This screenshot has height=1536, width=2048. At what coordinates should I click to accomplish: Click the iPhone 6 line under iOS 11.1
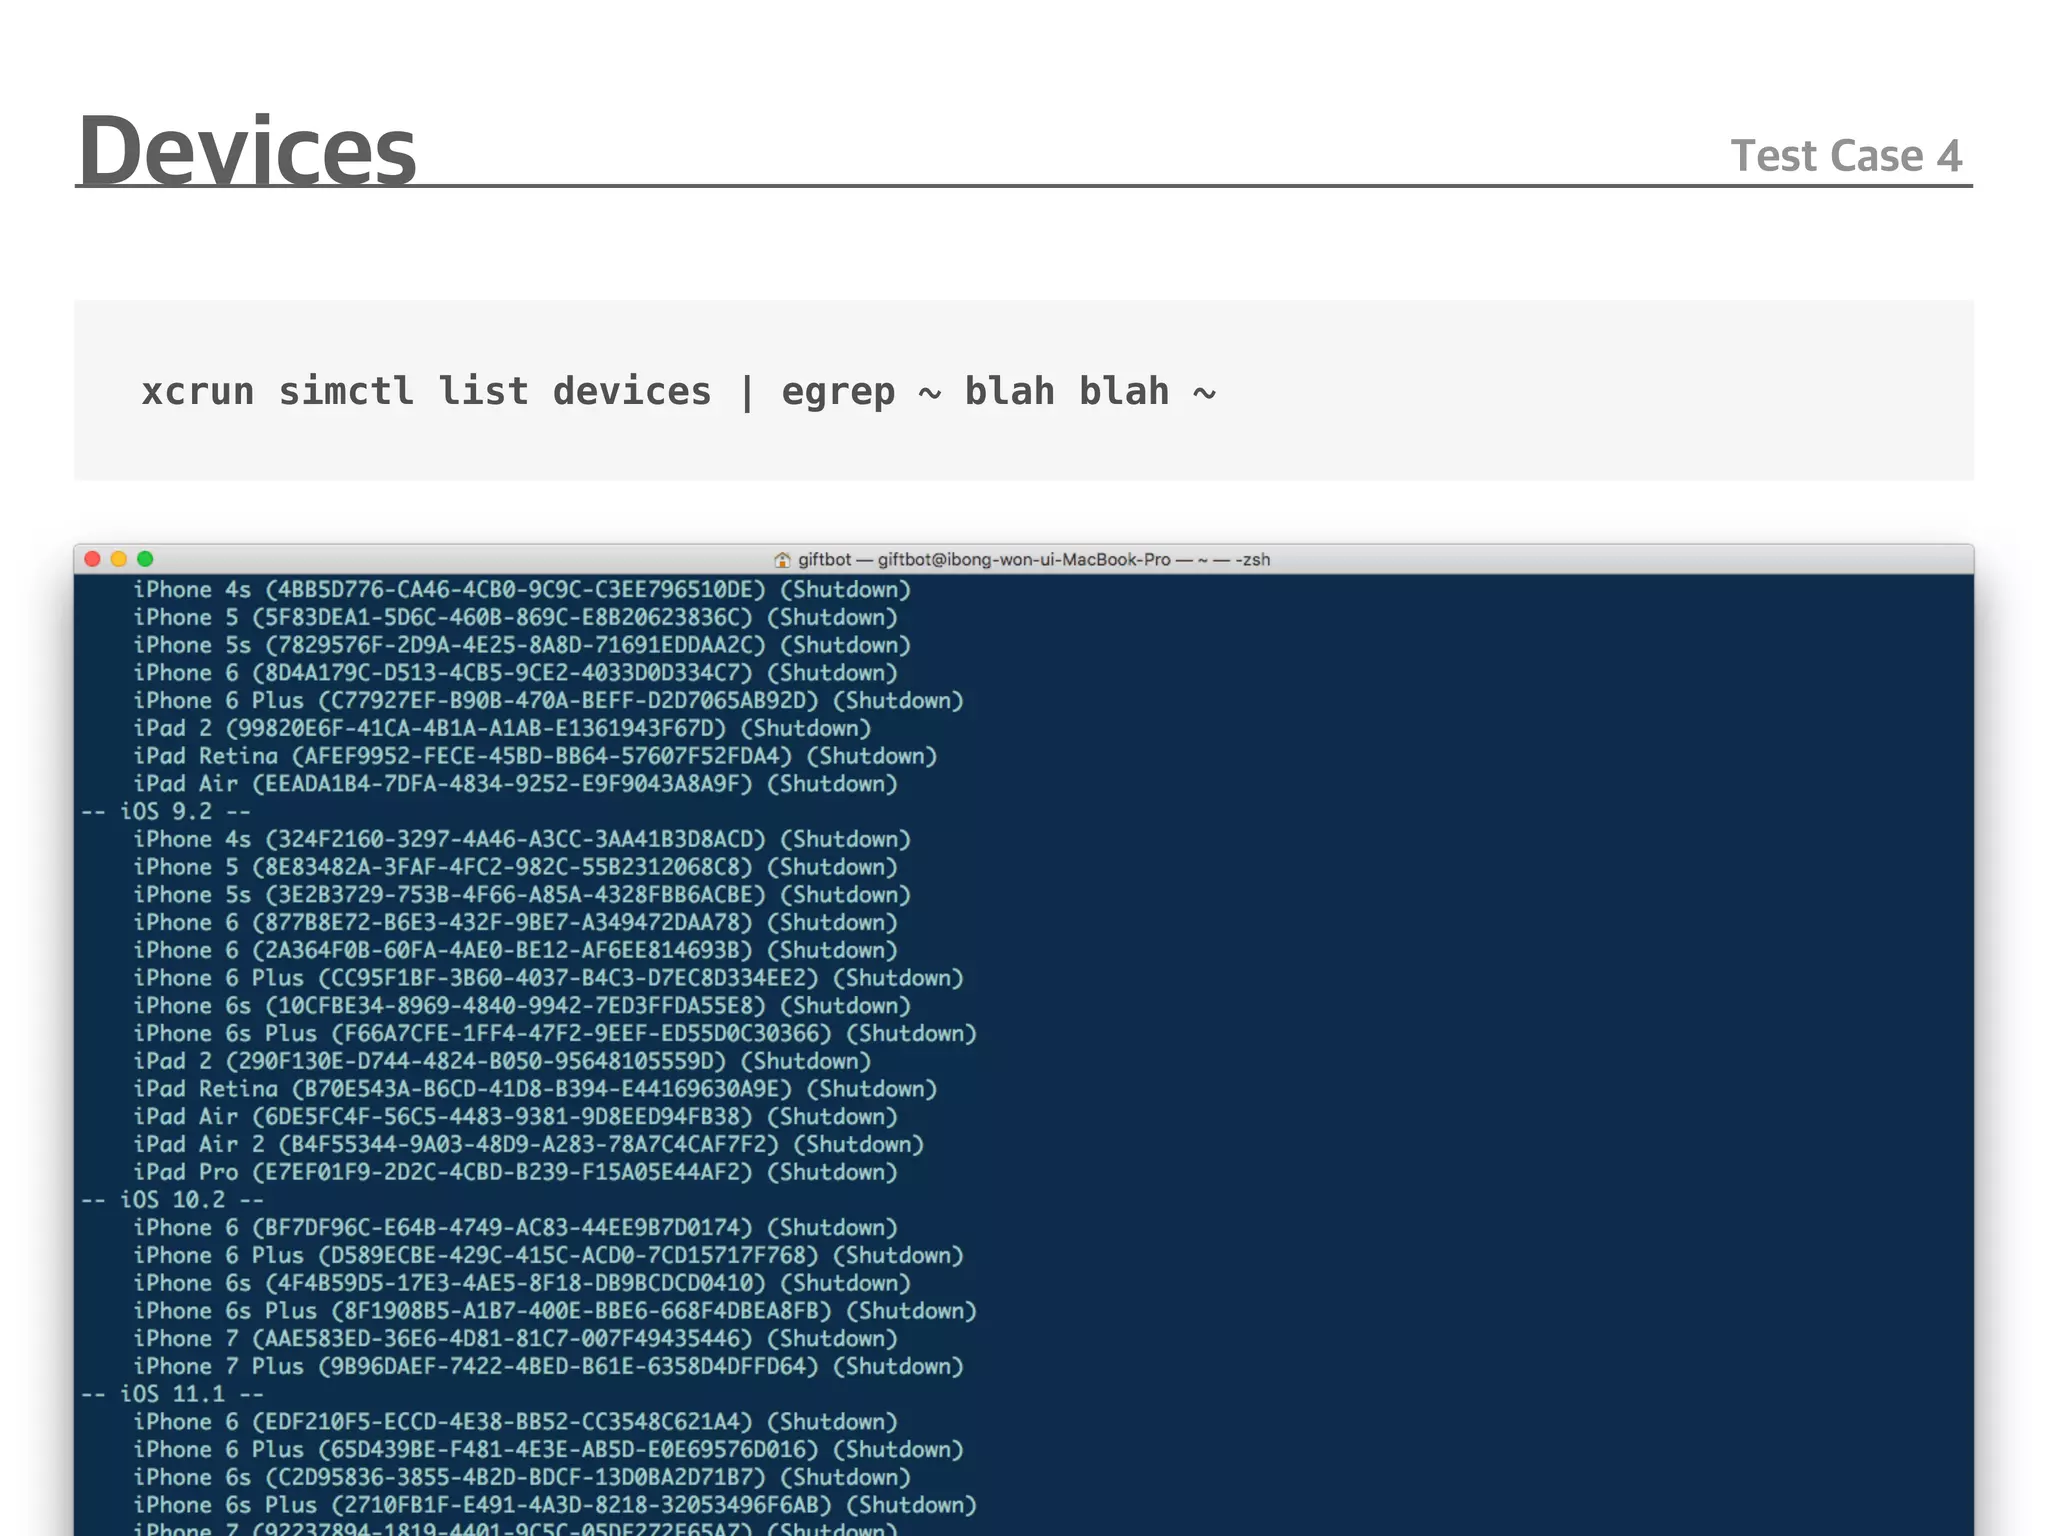tap(515, 1421)
